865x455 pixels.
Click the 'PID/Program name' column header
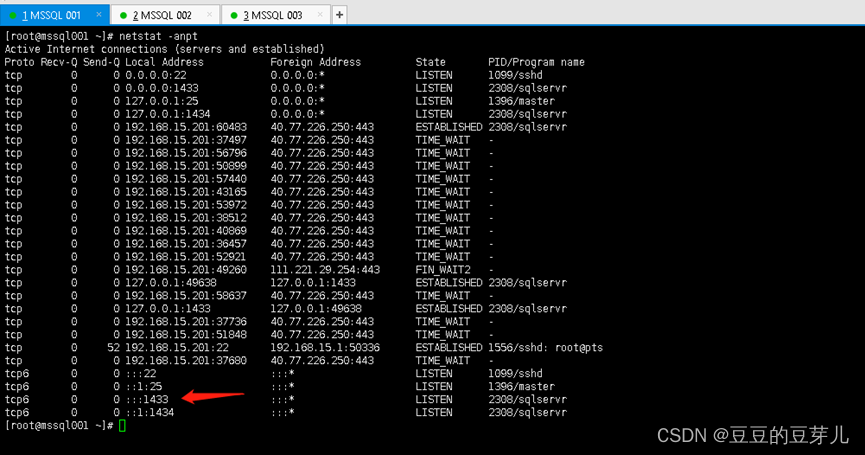(x=536, y=62)
